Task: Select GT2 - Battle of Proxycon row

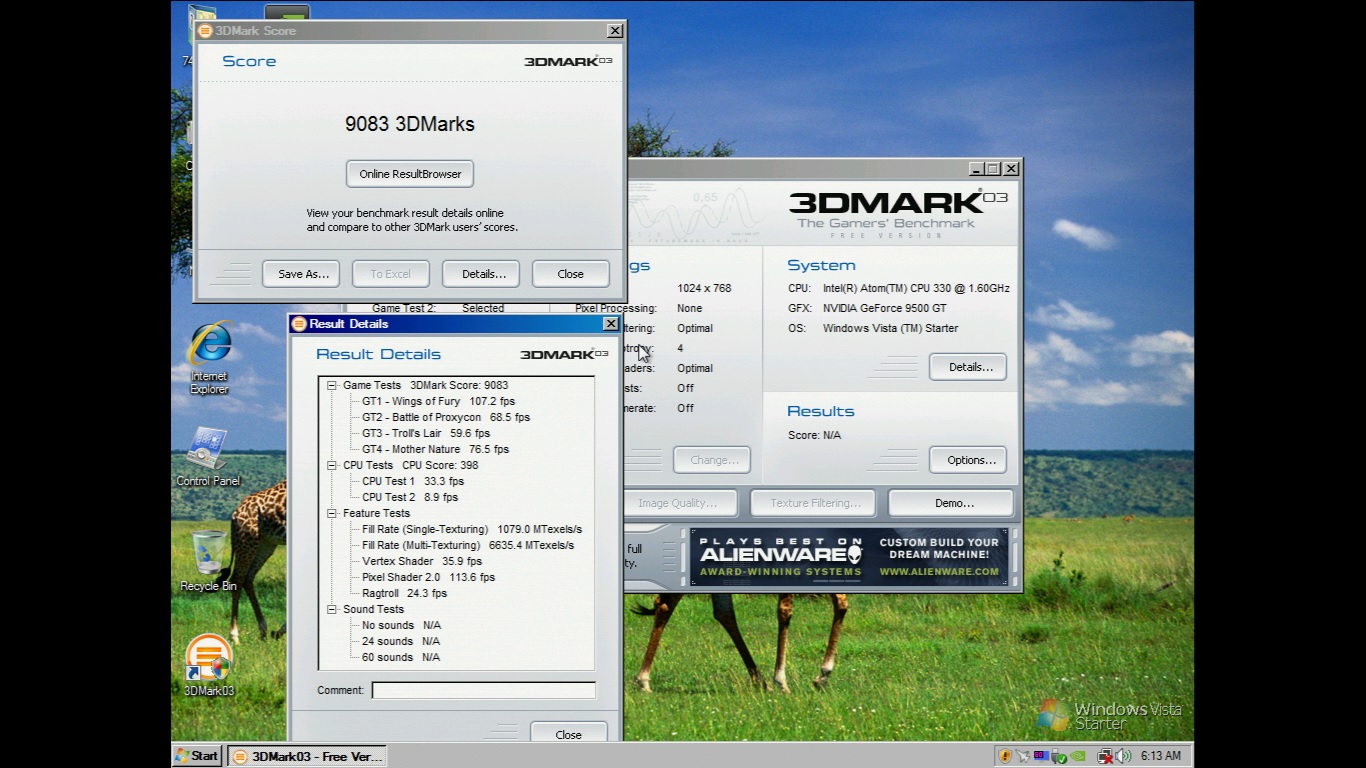Action: pos(446,417)
